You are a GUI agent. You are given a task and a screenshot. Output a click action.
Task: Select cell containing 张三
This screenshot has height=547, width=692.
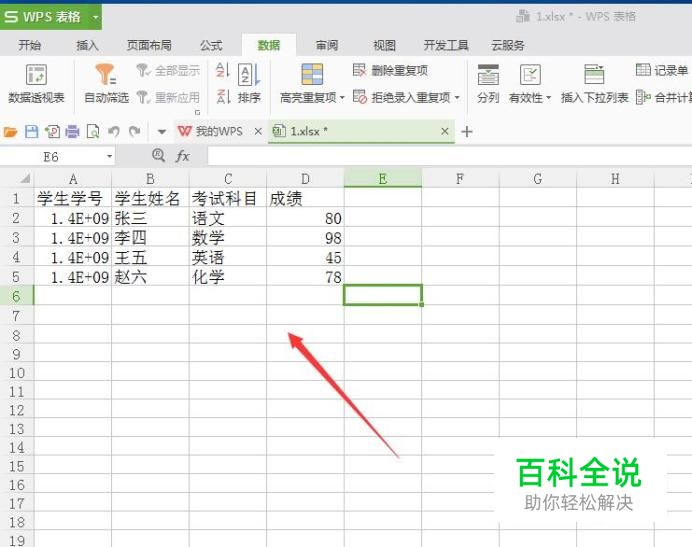(150, 218)
